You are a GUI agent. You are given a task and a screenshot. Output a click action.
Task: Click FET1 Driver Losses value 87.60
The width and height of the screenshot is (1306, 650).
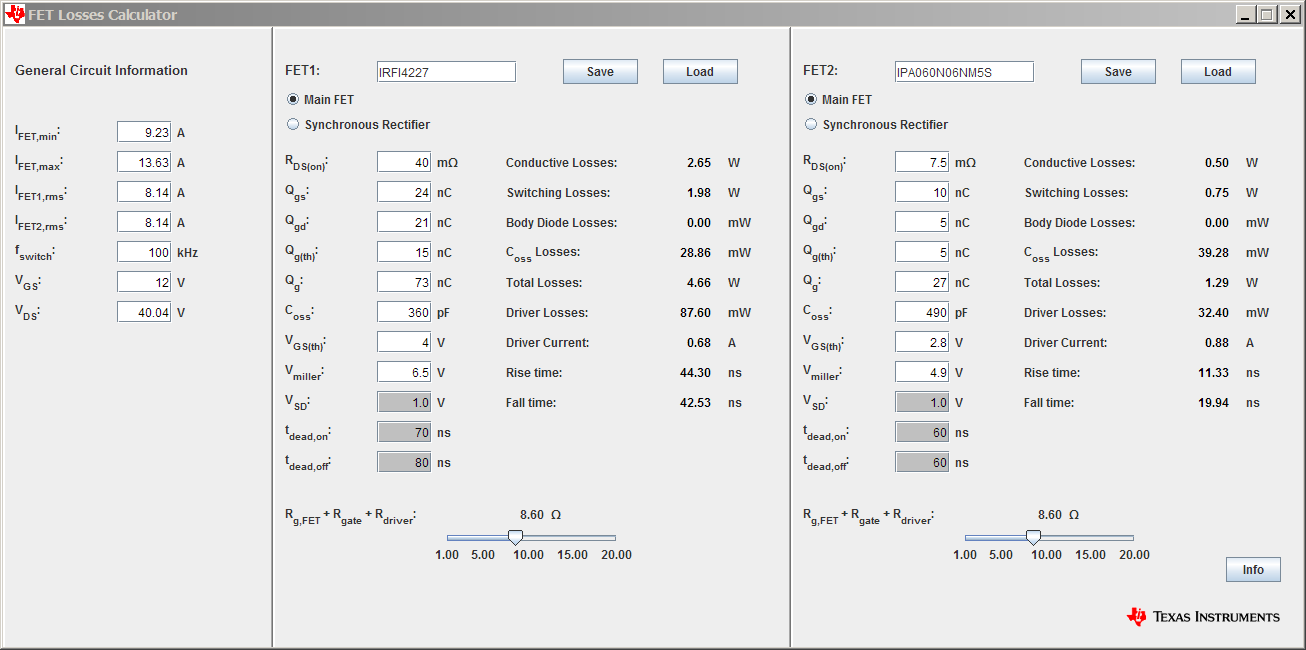tap(695, 313)
